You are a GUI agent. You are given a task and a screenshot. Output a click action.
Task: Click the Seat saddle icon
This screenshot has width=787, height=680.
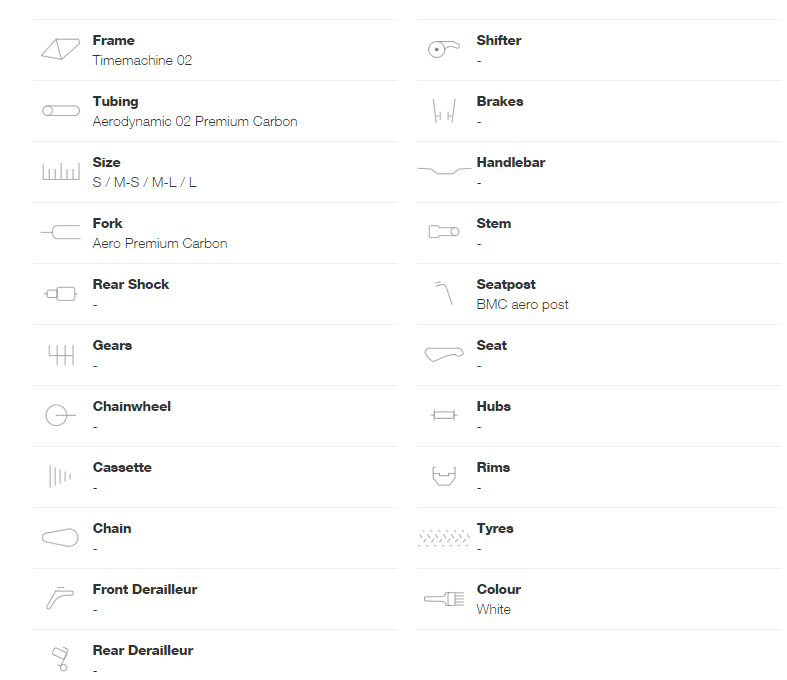click(444, 354)
